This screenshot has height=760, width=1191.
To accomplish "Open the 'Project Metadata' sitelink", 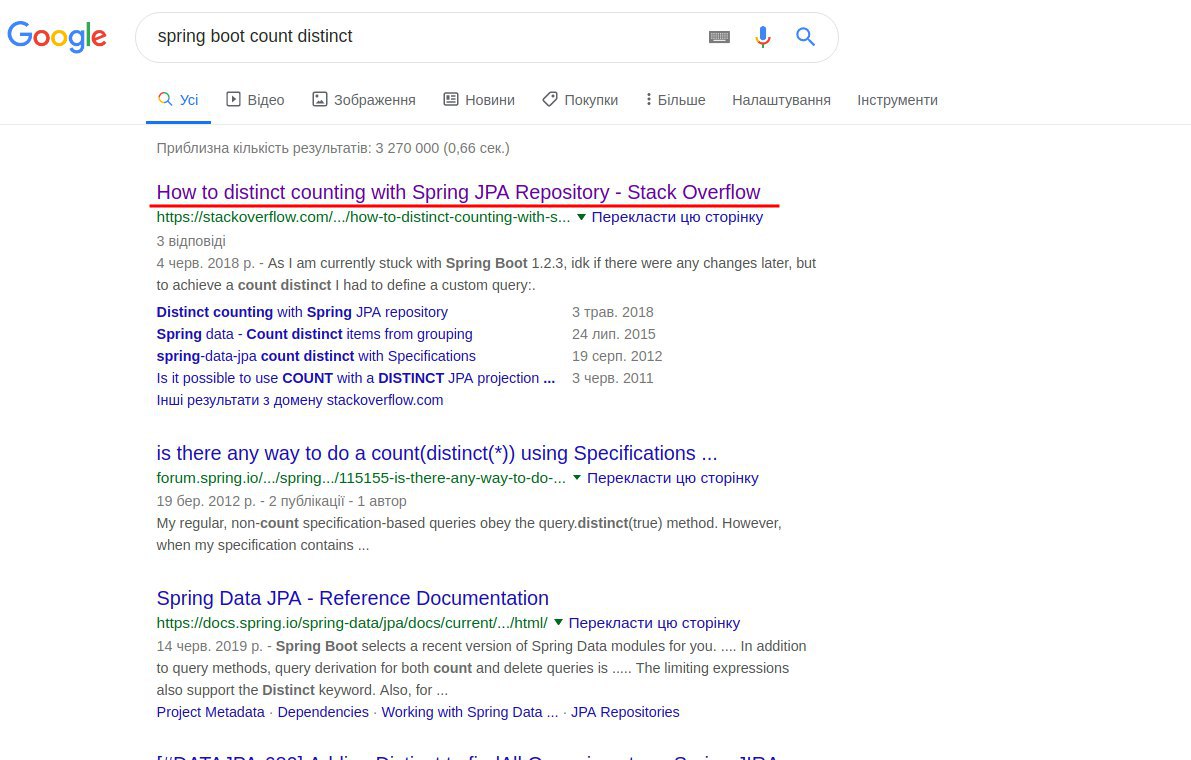I will (210, 712).
